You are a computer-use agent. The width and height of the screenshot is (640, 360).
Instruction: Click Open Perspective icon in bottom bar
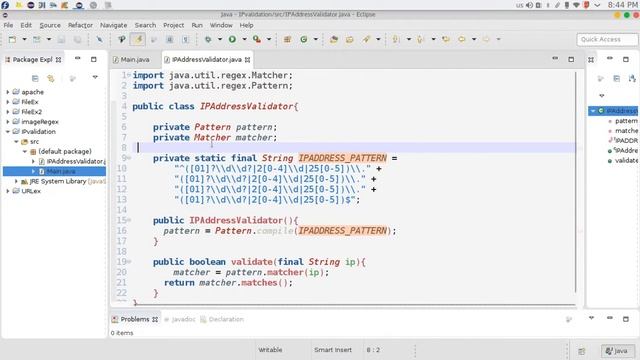pyautogui.click(x=582, y=351)
